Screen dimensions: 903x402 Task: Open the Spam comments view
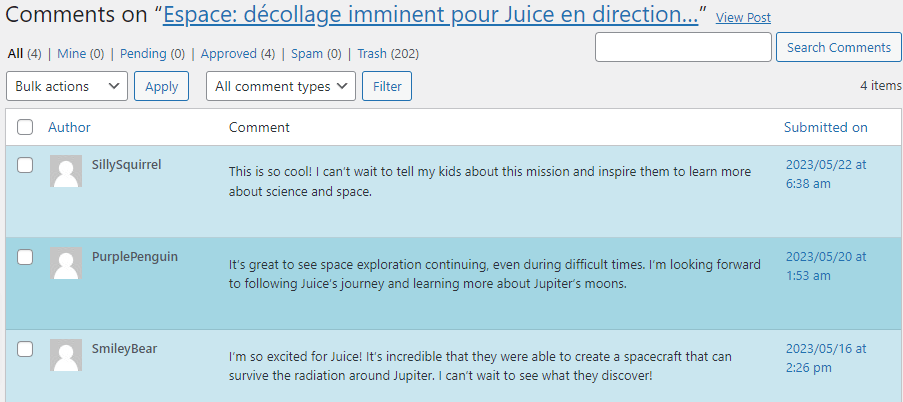(x=316, y=54)
